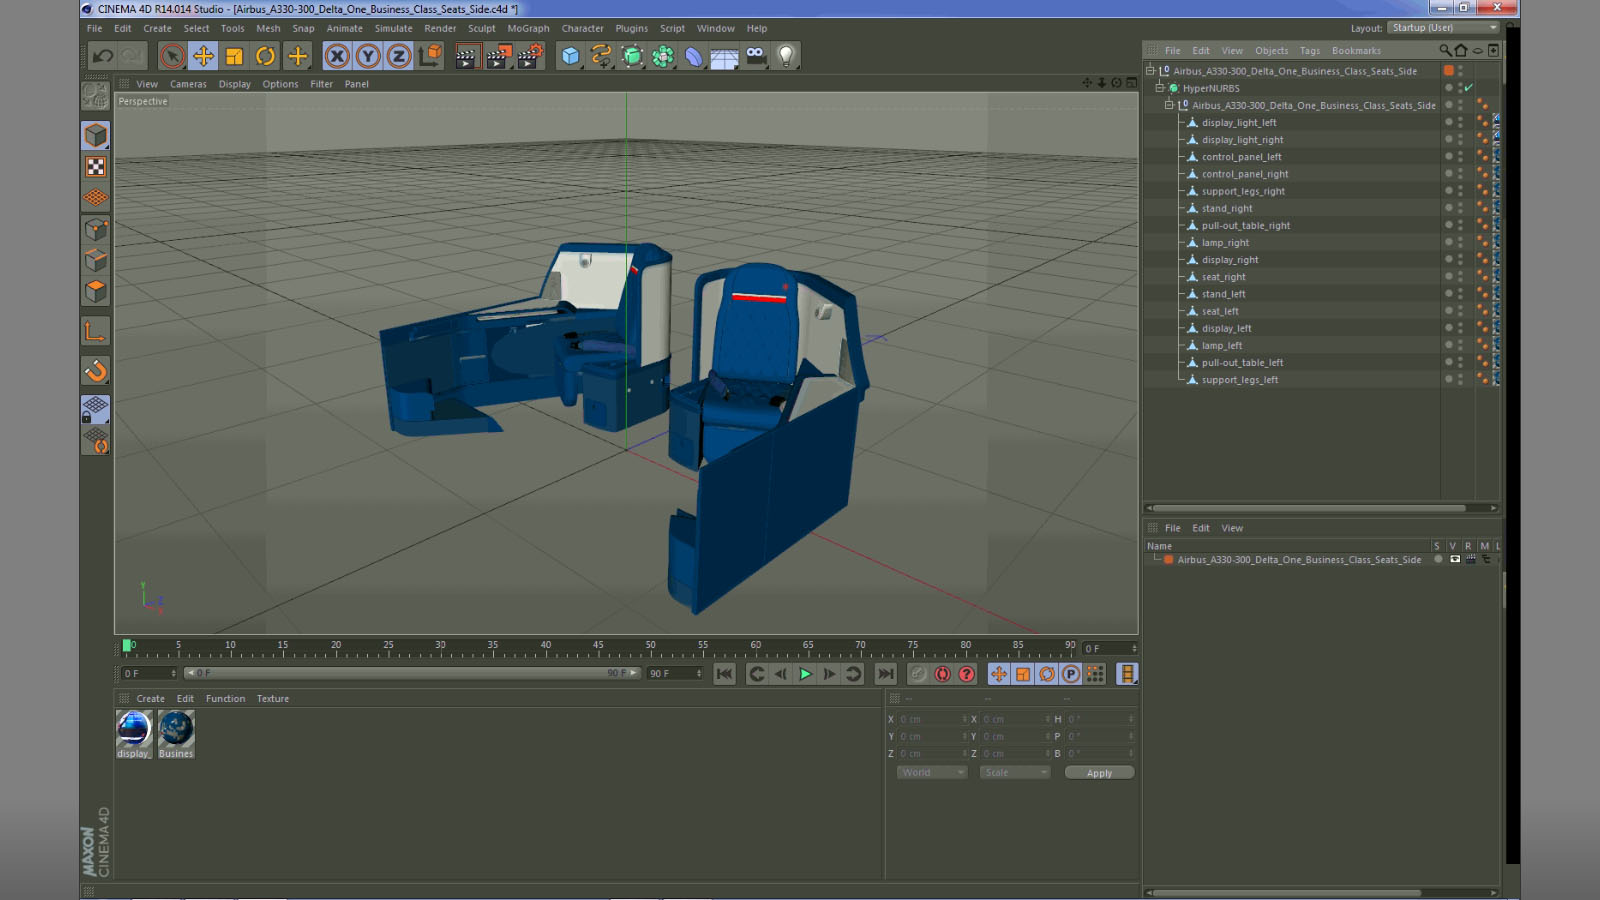Select the lamp_left object
The image size is (1600, 900).
pos(1222,345)
